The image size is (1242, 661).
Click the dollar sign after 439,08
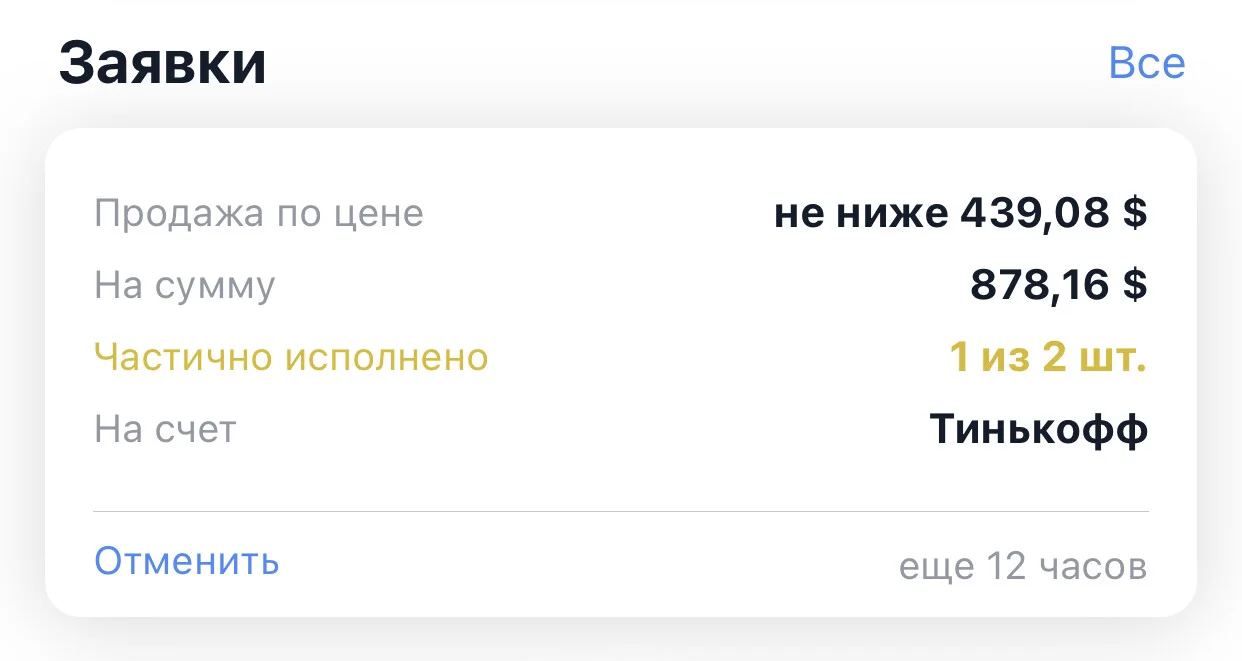tap(1134, 213)
